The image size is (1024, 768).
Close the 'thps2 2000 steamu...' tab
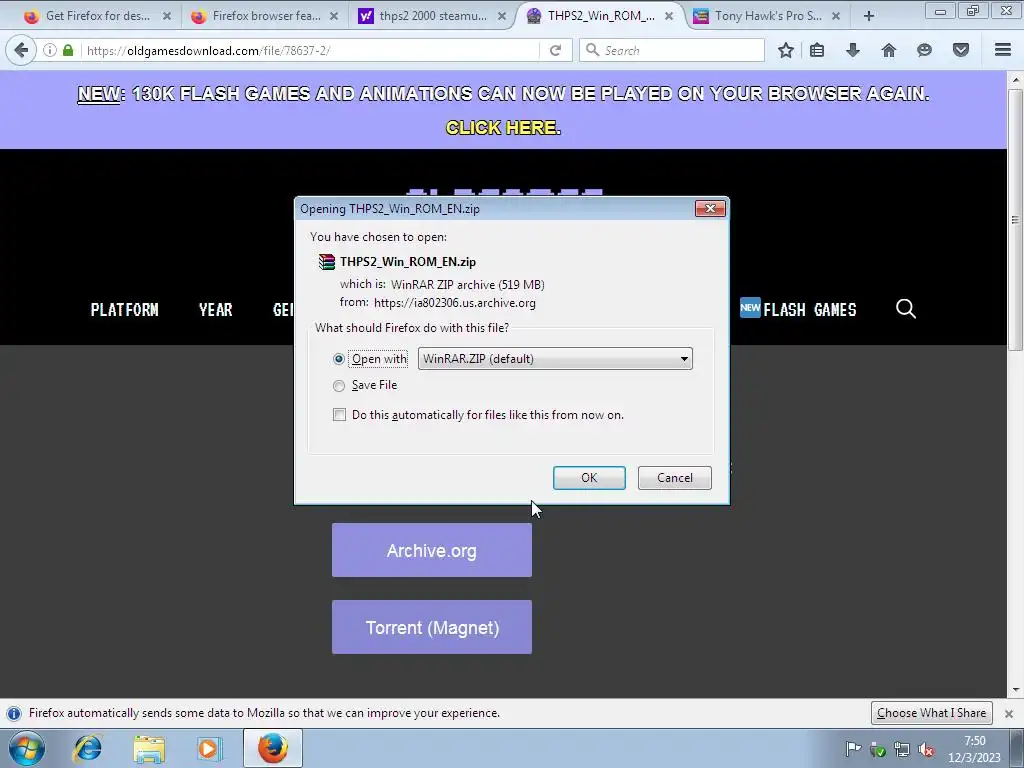point(502,16)
